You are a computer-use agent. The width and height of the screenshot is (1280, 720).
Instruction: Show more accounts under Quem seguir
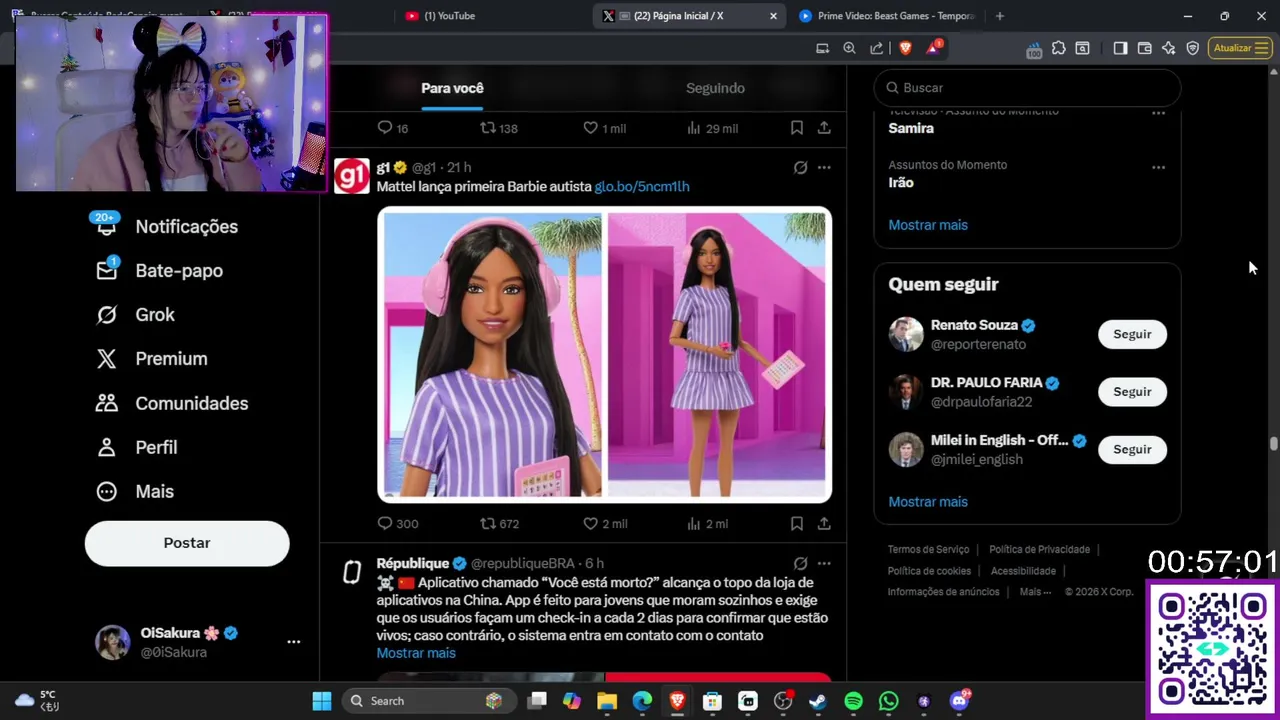tap(928, 502)
